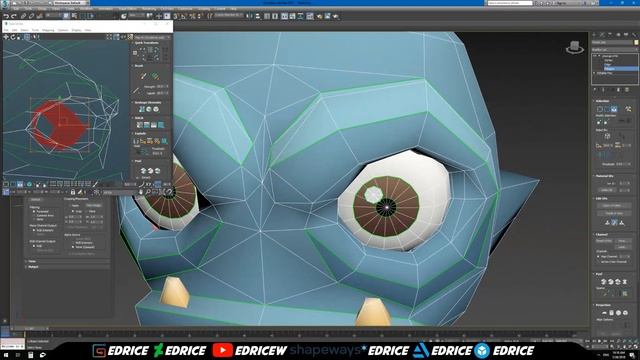The width and height of the screenshot is (640, 360).
Task: Enable Vertex sub-object mode in Edit UVWs bottom bar
Action: [x=5, y=184]
